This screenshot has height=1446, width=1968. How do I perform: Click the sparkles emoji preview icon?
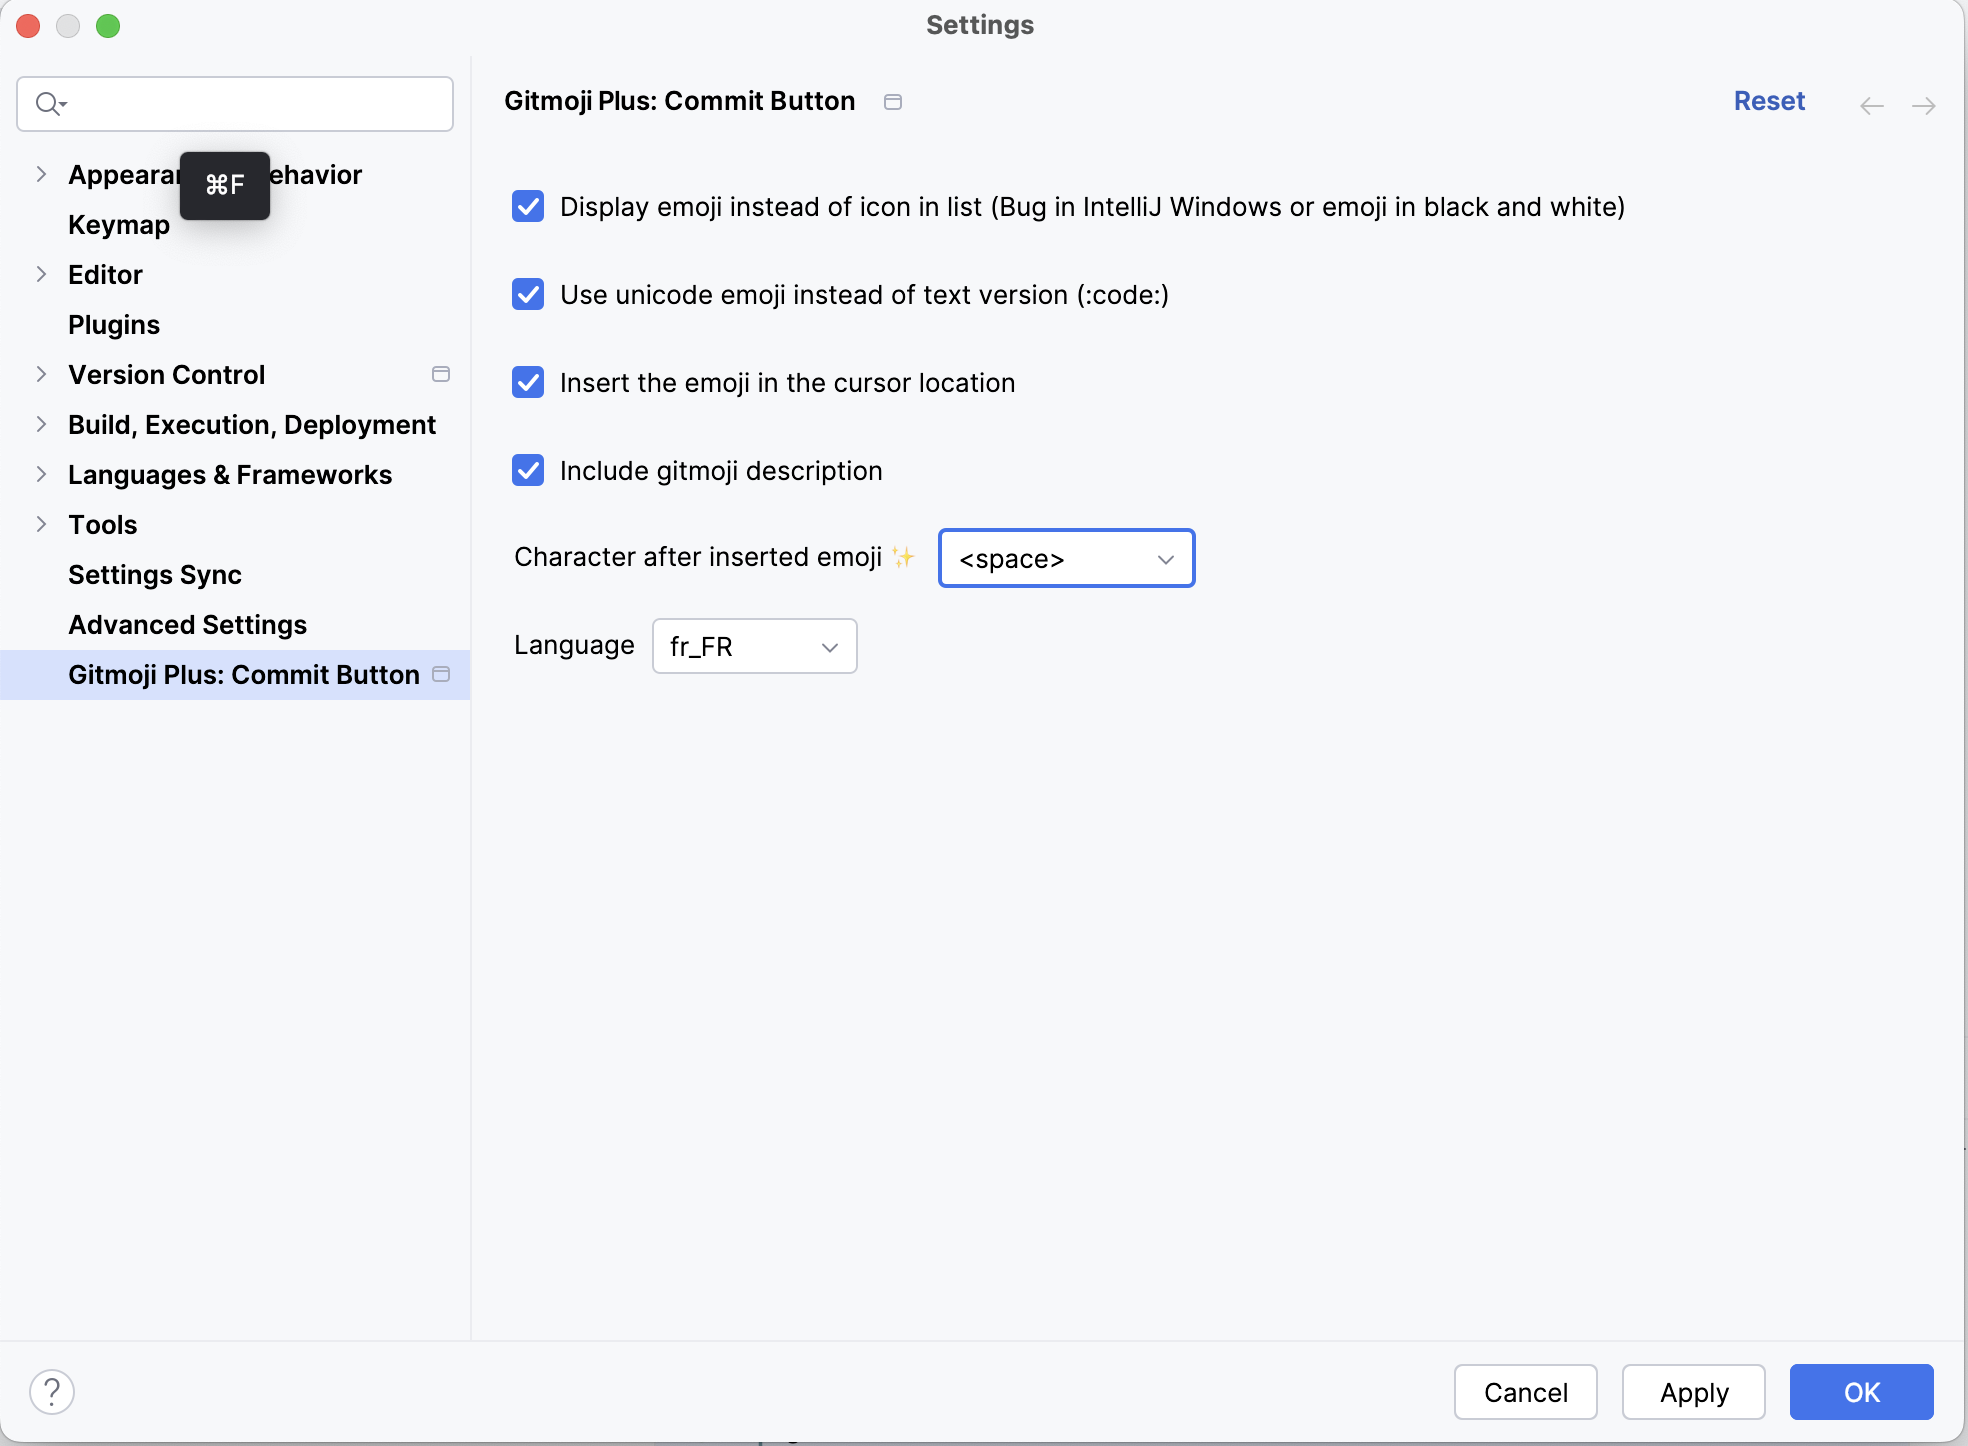click(903, 557)
